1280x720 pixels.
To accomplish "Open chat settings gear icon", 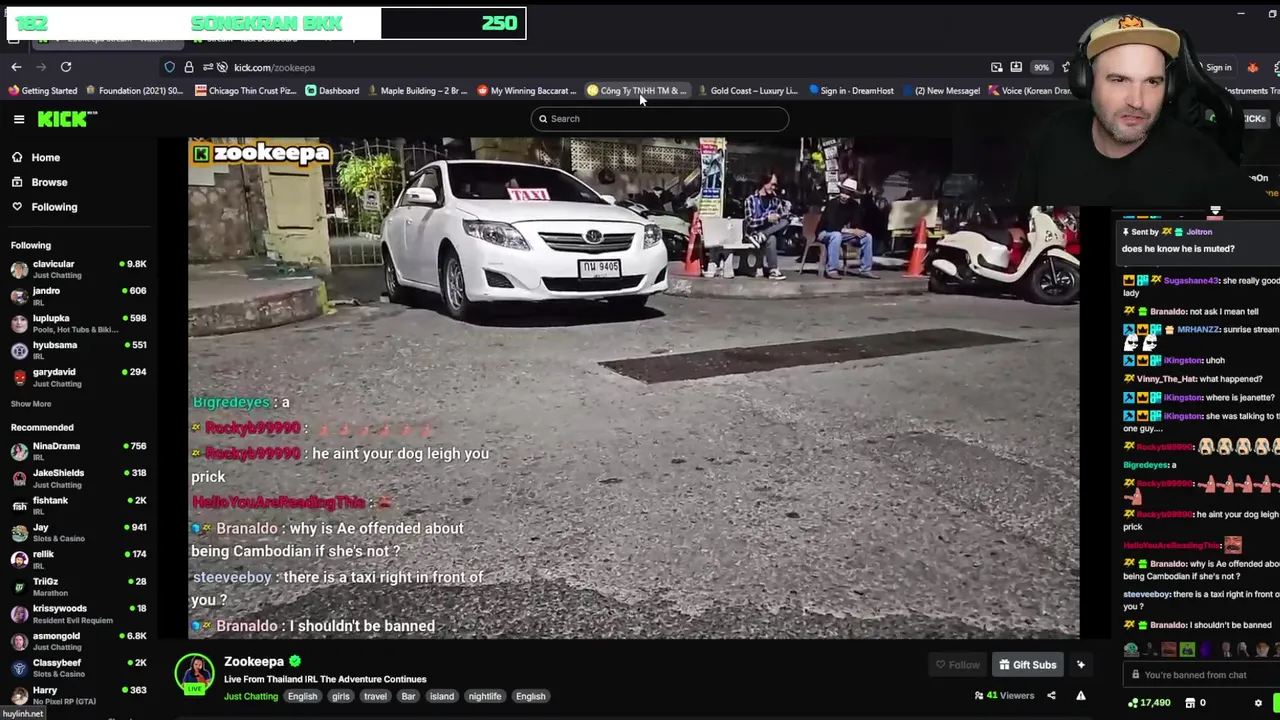I will coord(1258,703).
